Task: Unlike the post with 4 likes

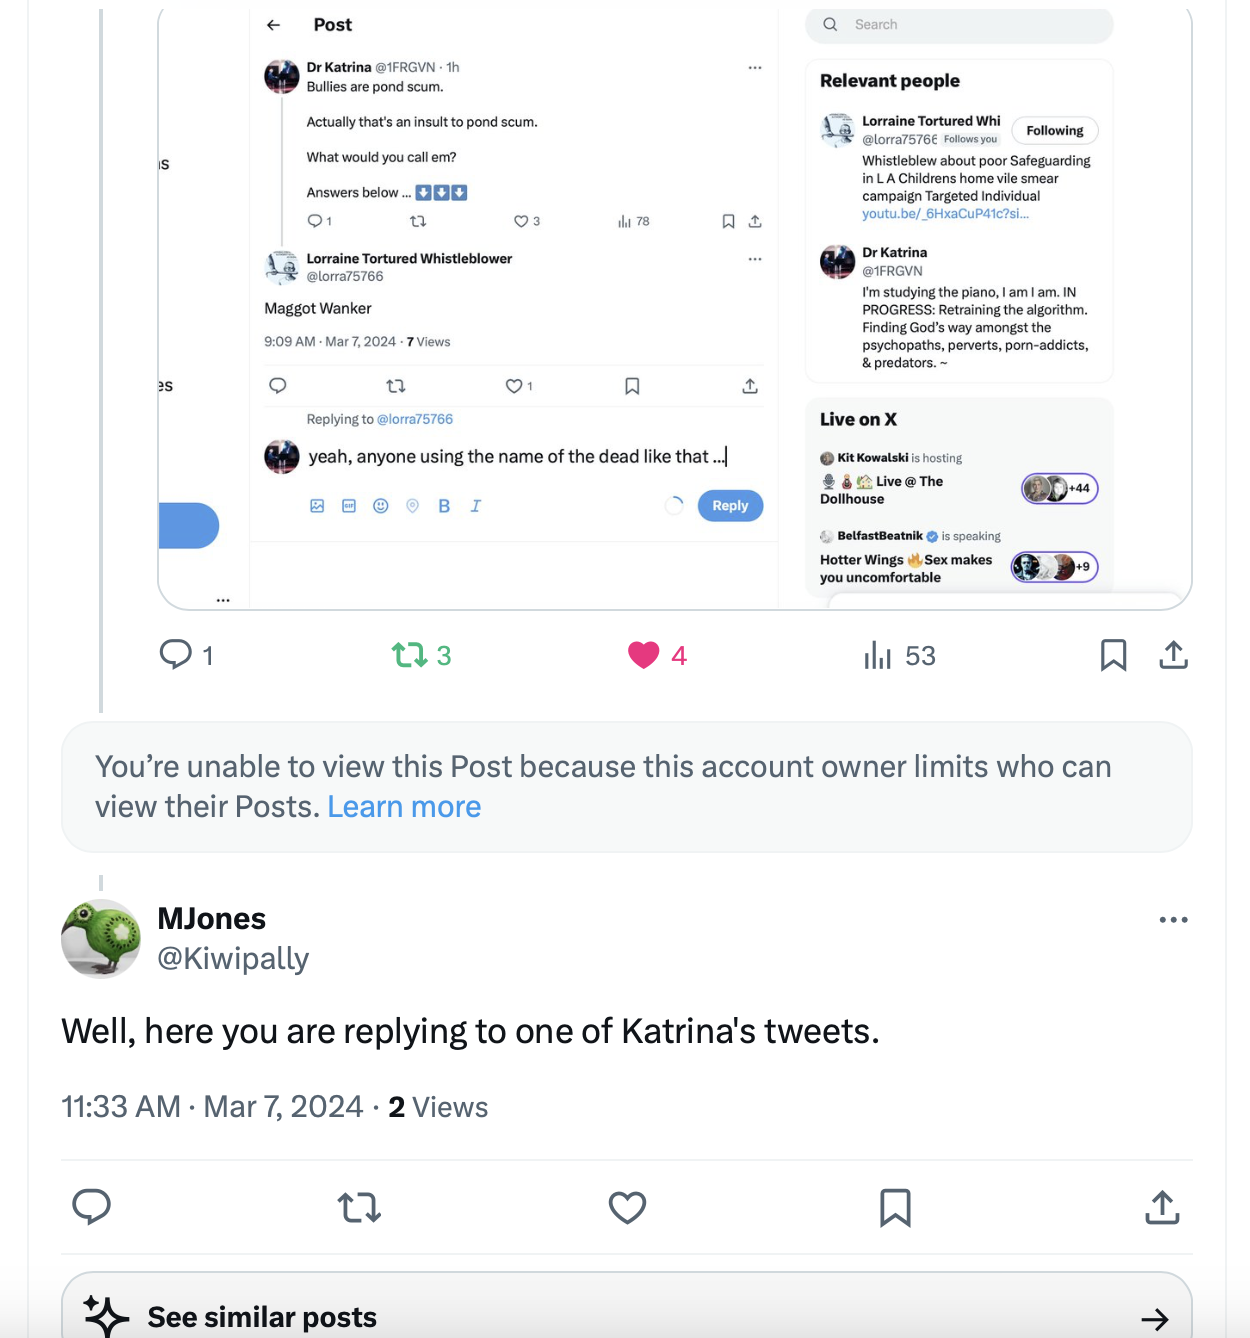Action: click(x=657, y=655)
